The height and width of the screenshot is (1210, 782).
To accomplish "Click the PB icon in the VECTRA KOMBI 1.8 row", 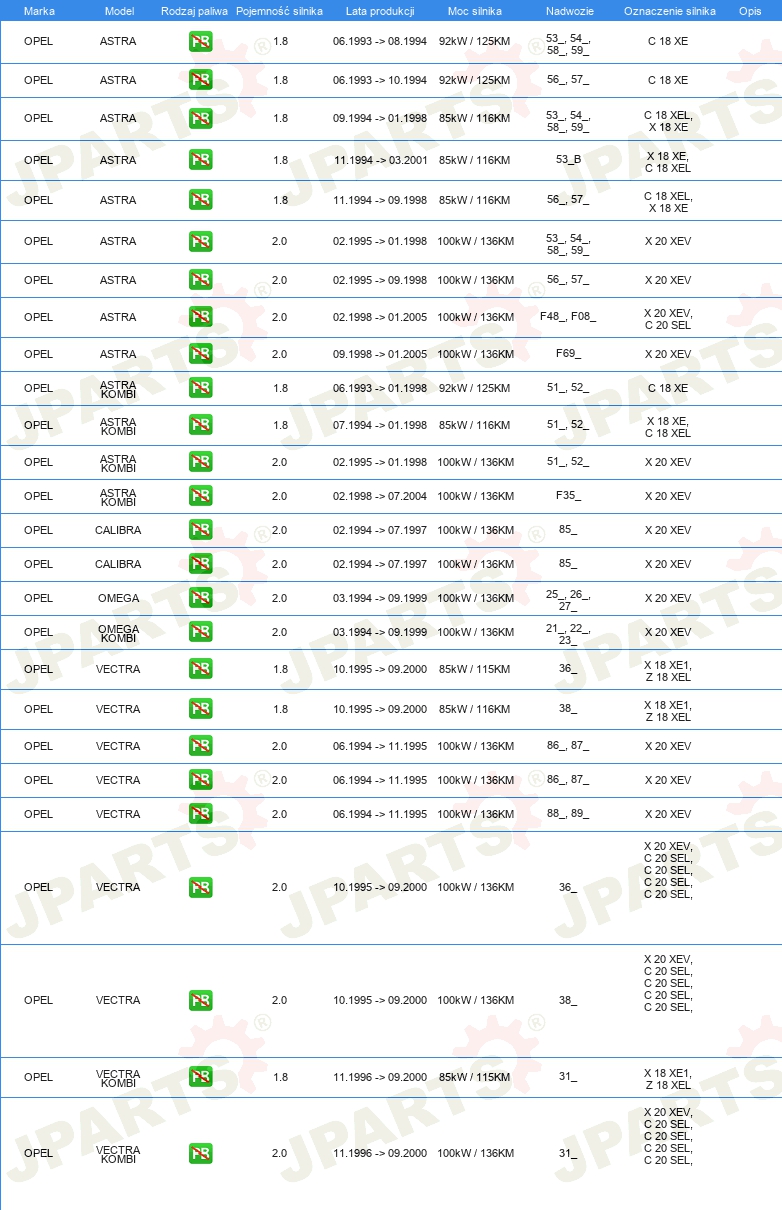I will tap(201, 1077).
